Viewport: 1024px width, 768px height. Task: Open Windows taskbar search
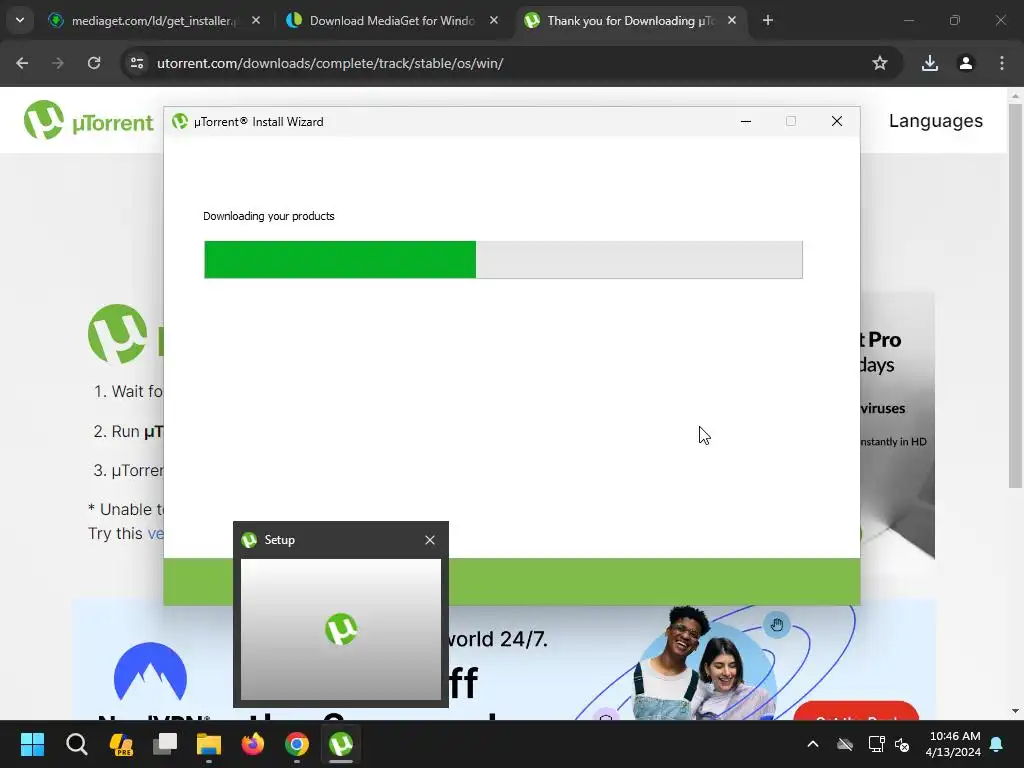click(x=76, y=744)
